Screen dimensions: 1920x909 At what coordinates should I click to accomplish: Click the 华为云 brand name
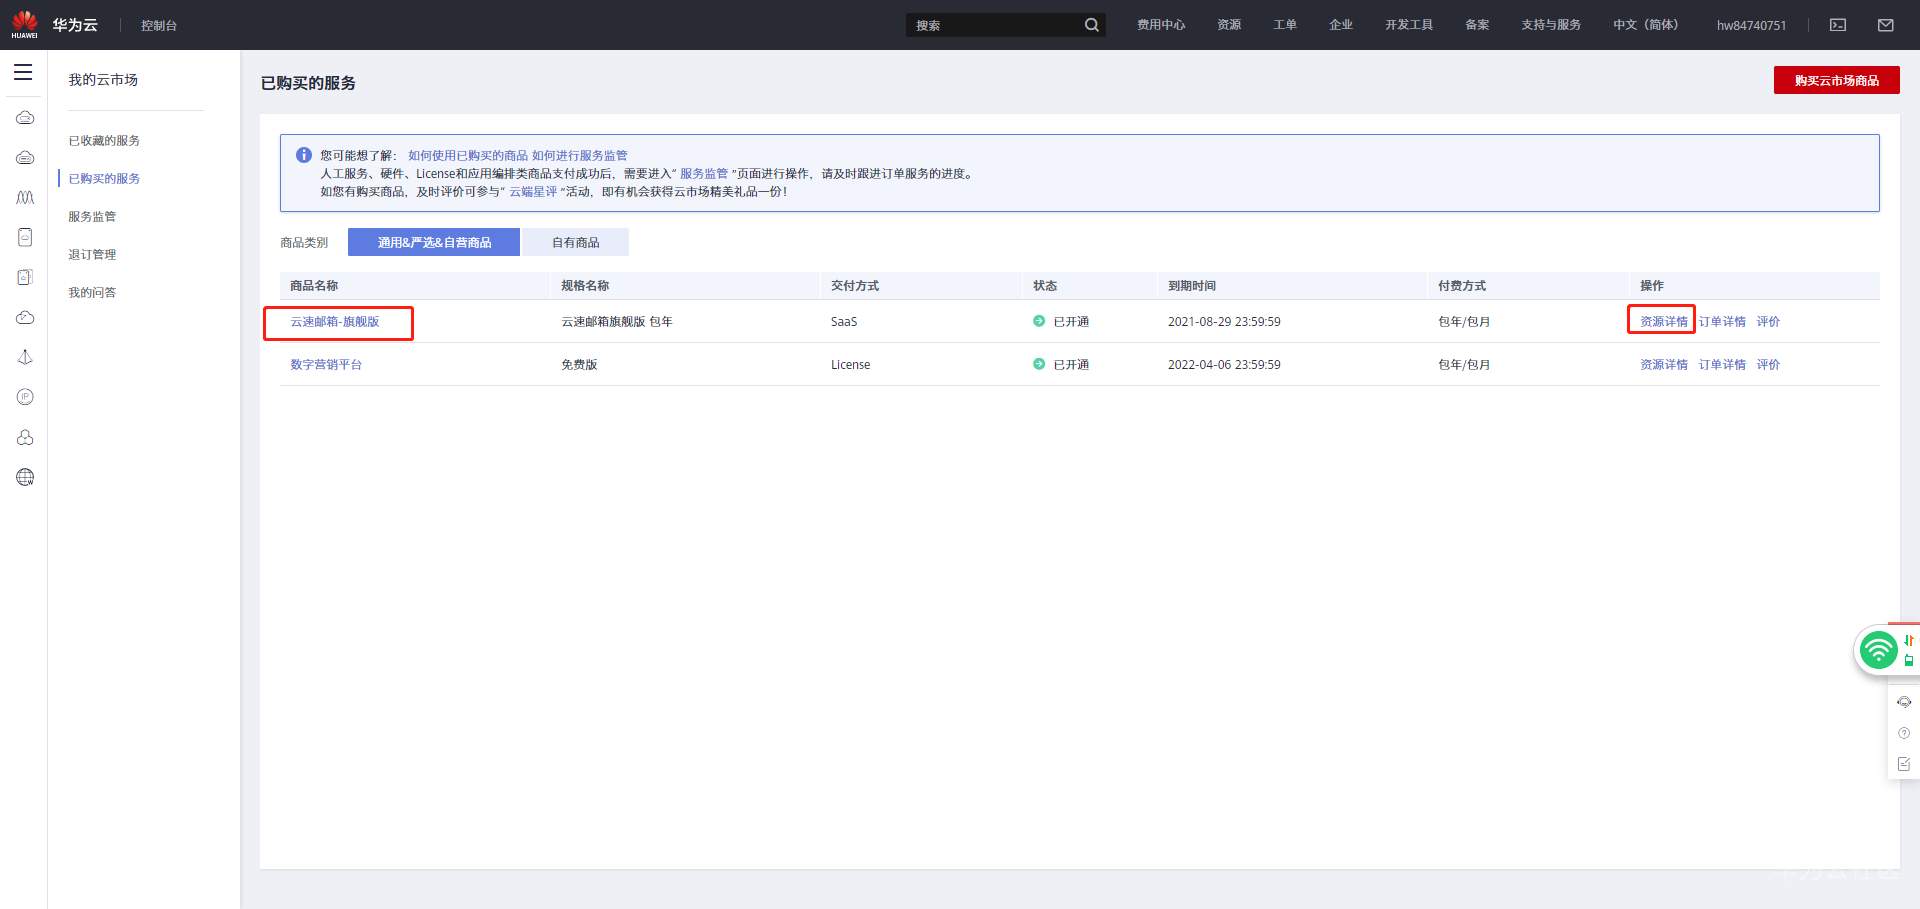coord(75,25)
